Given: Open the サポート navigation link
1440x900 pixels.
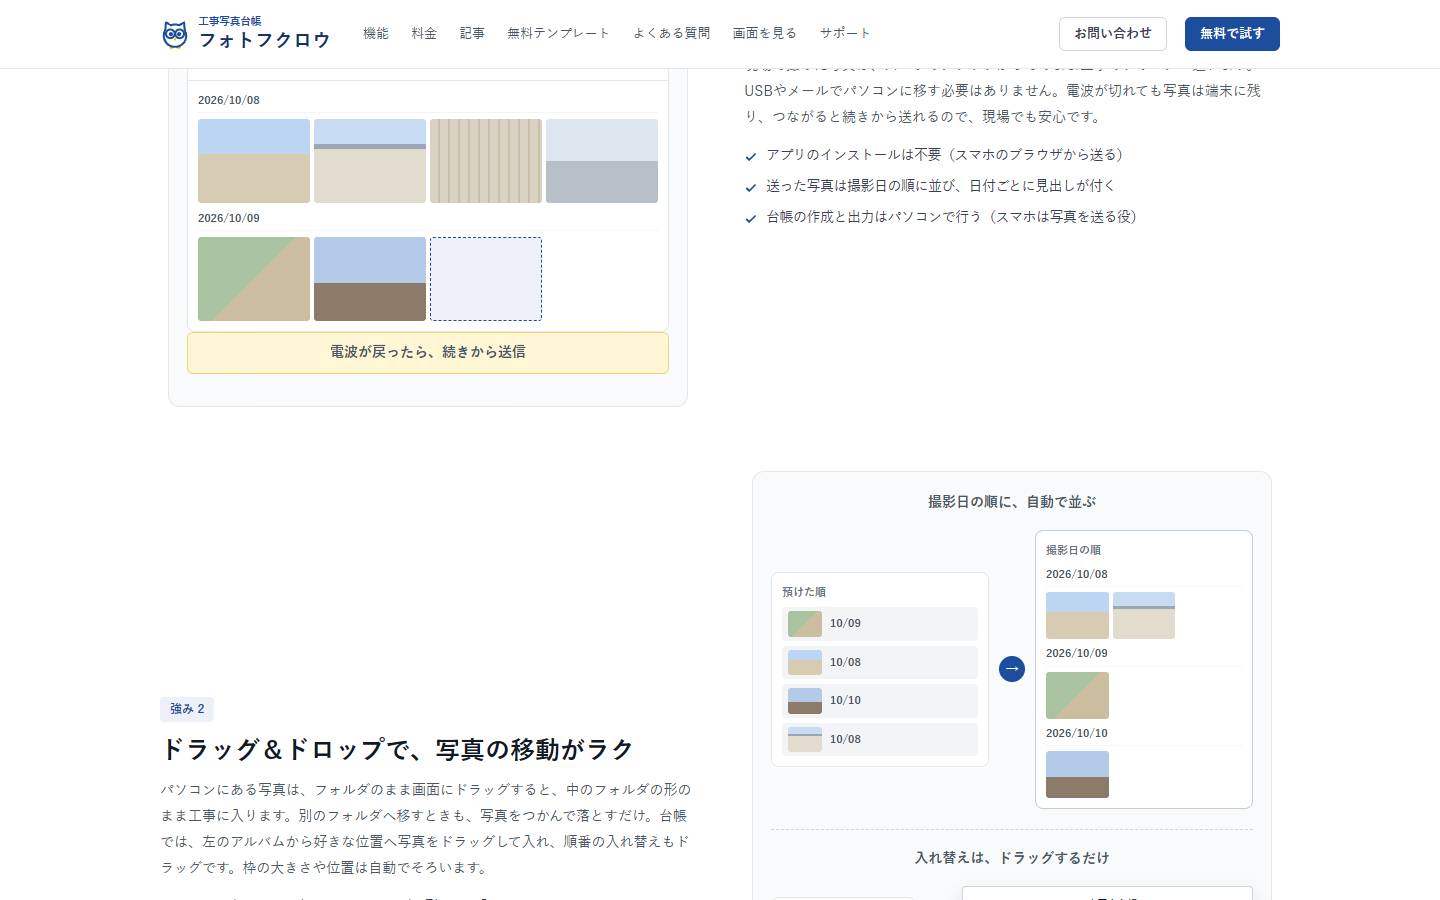Looking at the screenshot, I should click(845, 34).
